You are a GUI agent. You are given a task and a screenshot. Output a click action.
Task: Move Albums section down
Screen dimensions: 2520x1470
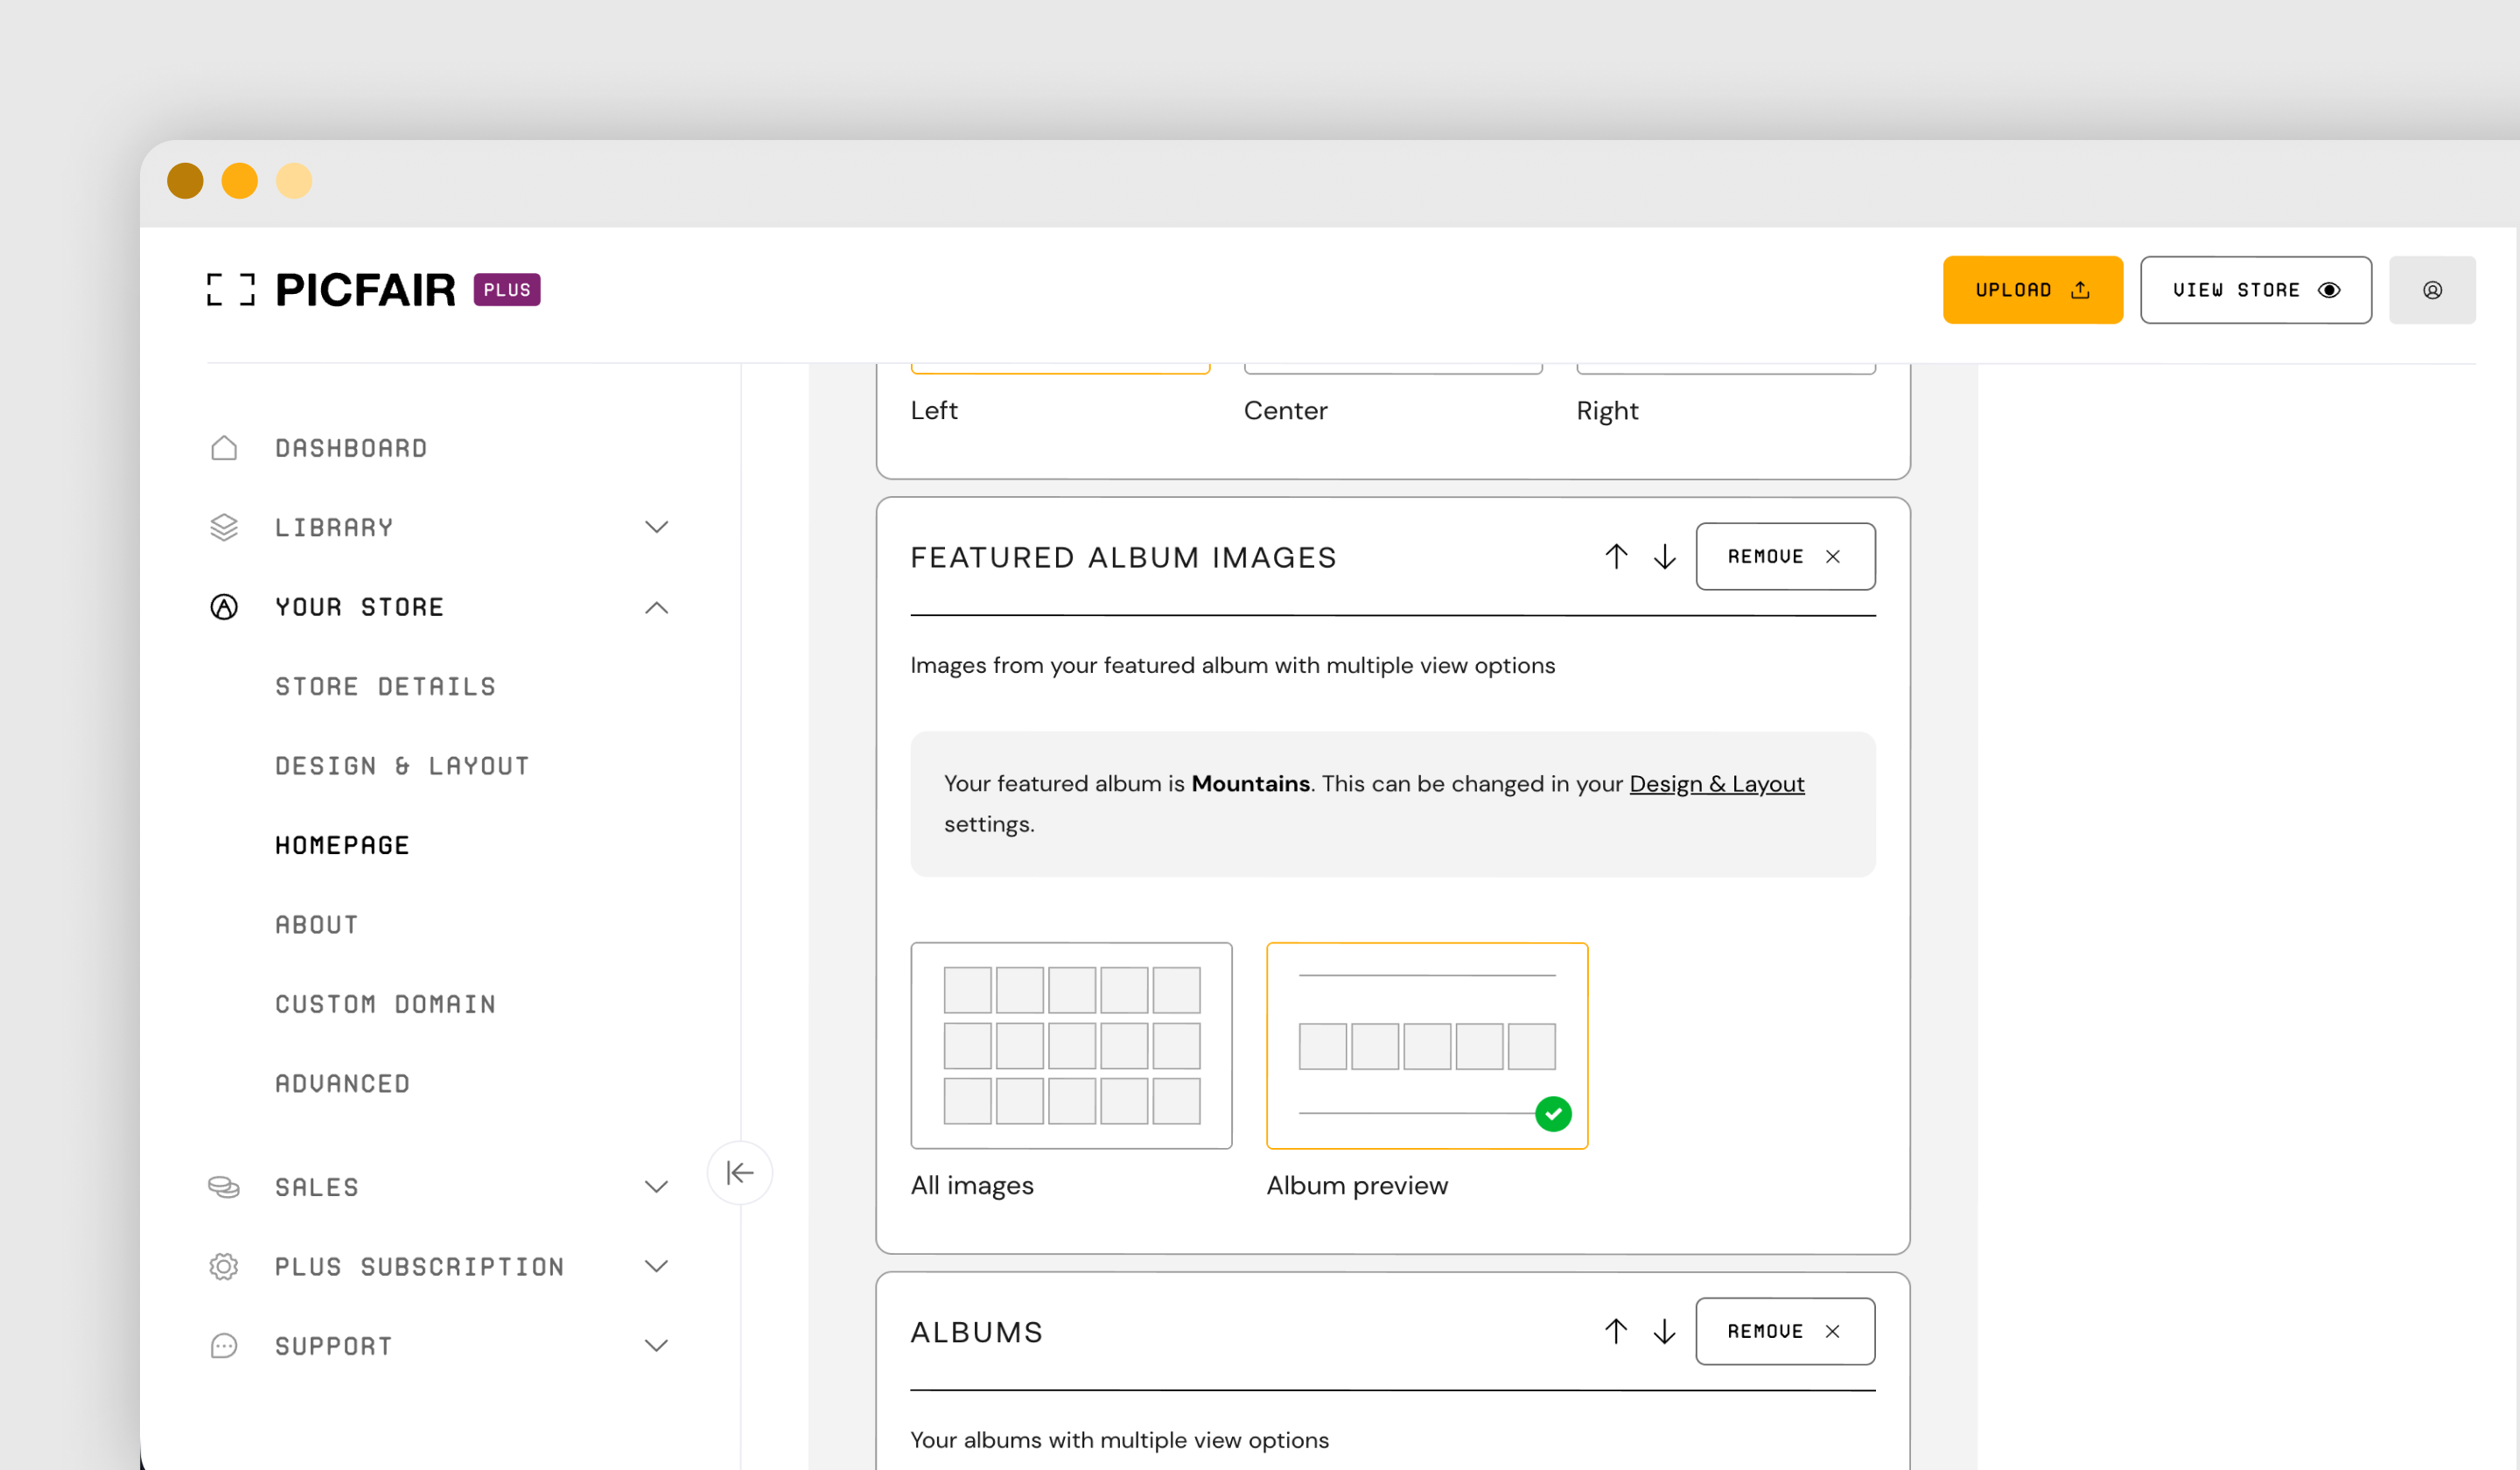[1664, 1331]
